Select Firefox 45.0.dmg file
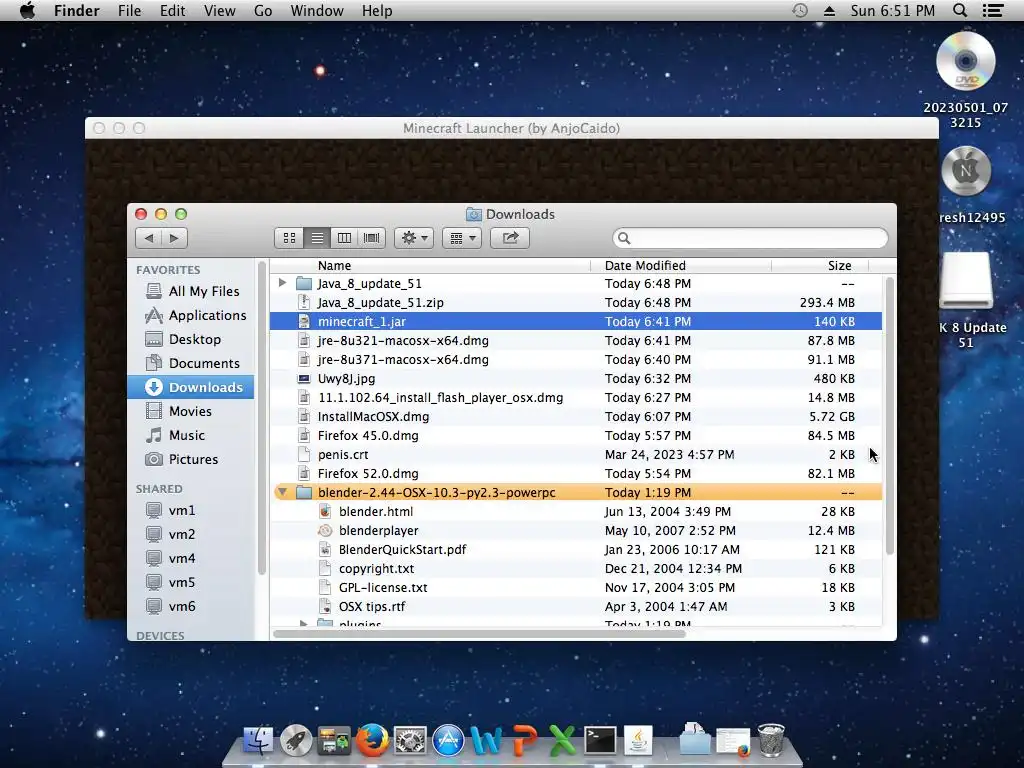The image size is (1024, 768). [576, 435]
